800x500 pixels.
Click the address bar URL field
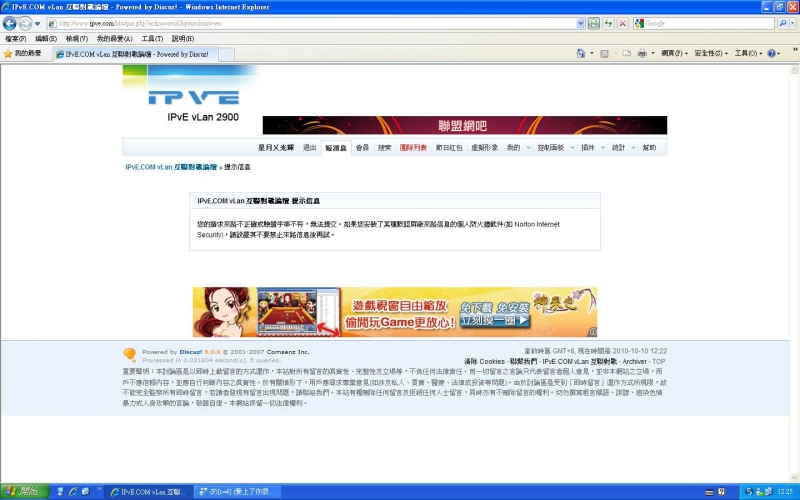(x=311, y=23)
